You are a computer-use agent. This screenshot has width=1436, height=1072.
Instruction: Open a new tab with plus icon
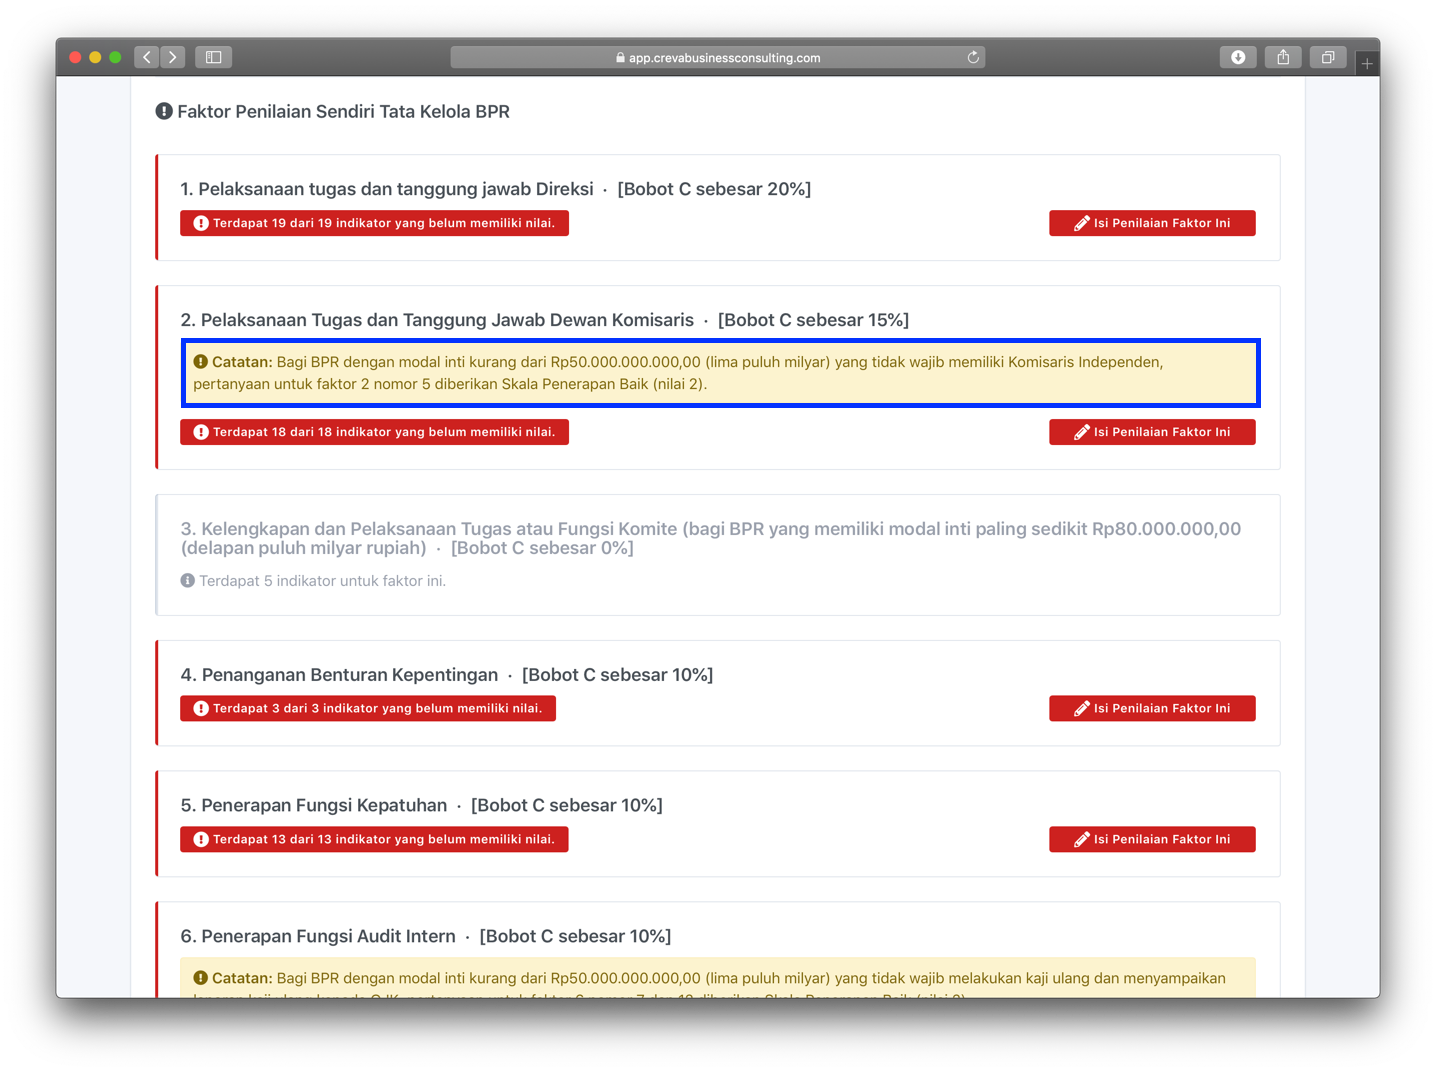(x=1367, y=64)
